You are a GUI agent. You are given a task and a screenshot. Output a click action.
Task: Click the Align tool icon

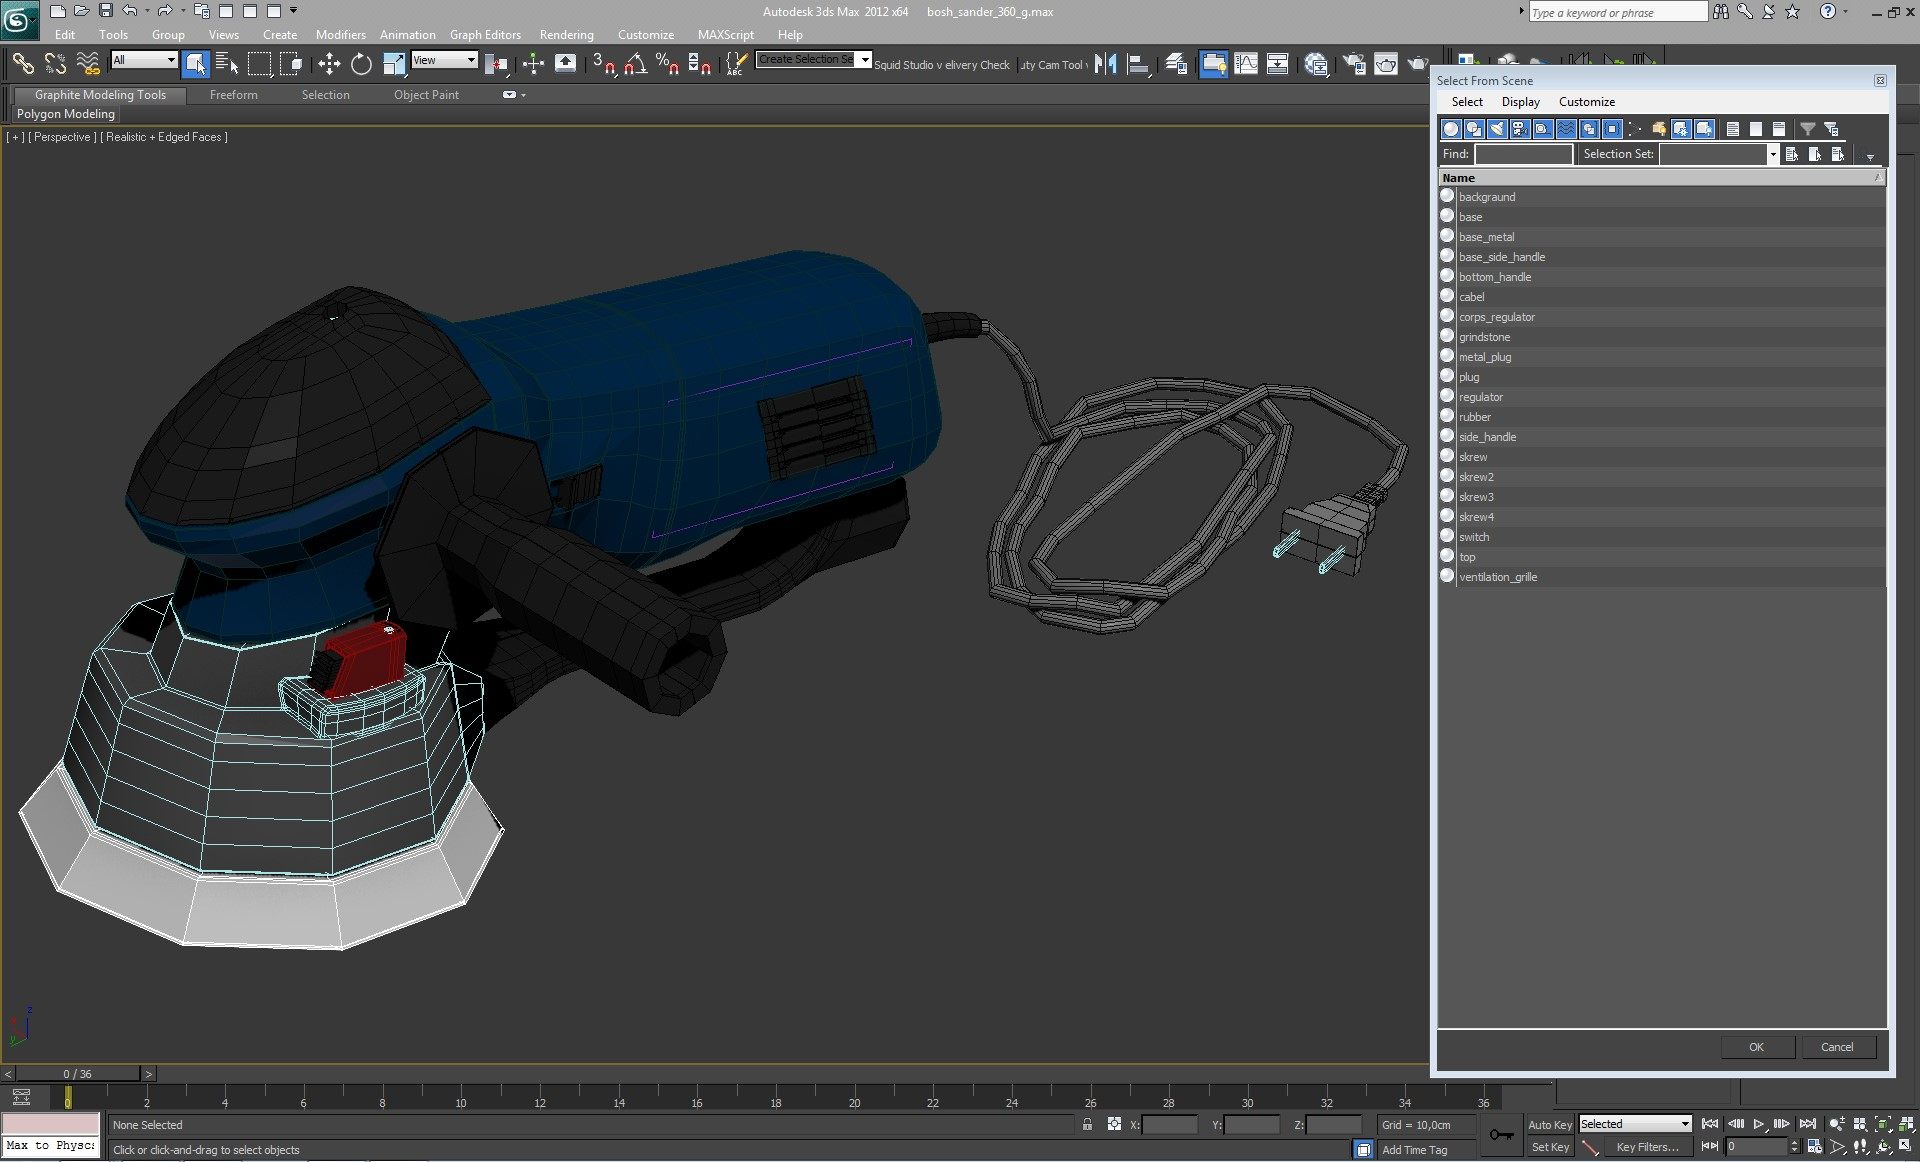click(1138, 64)
